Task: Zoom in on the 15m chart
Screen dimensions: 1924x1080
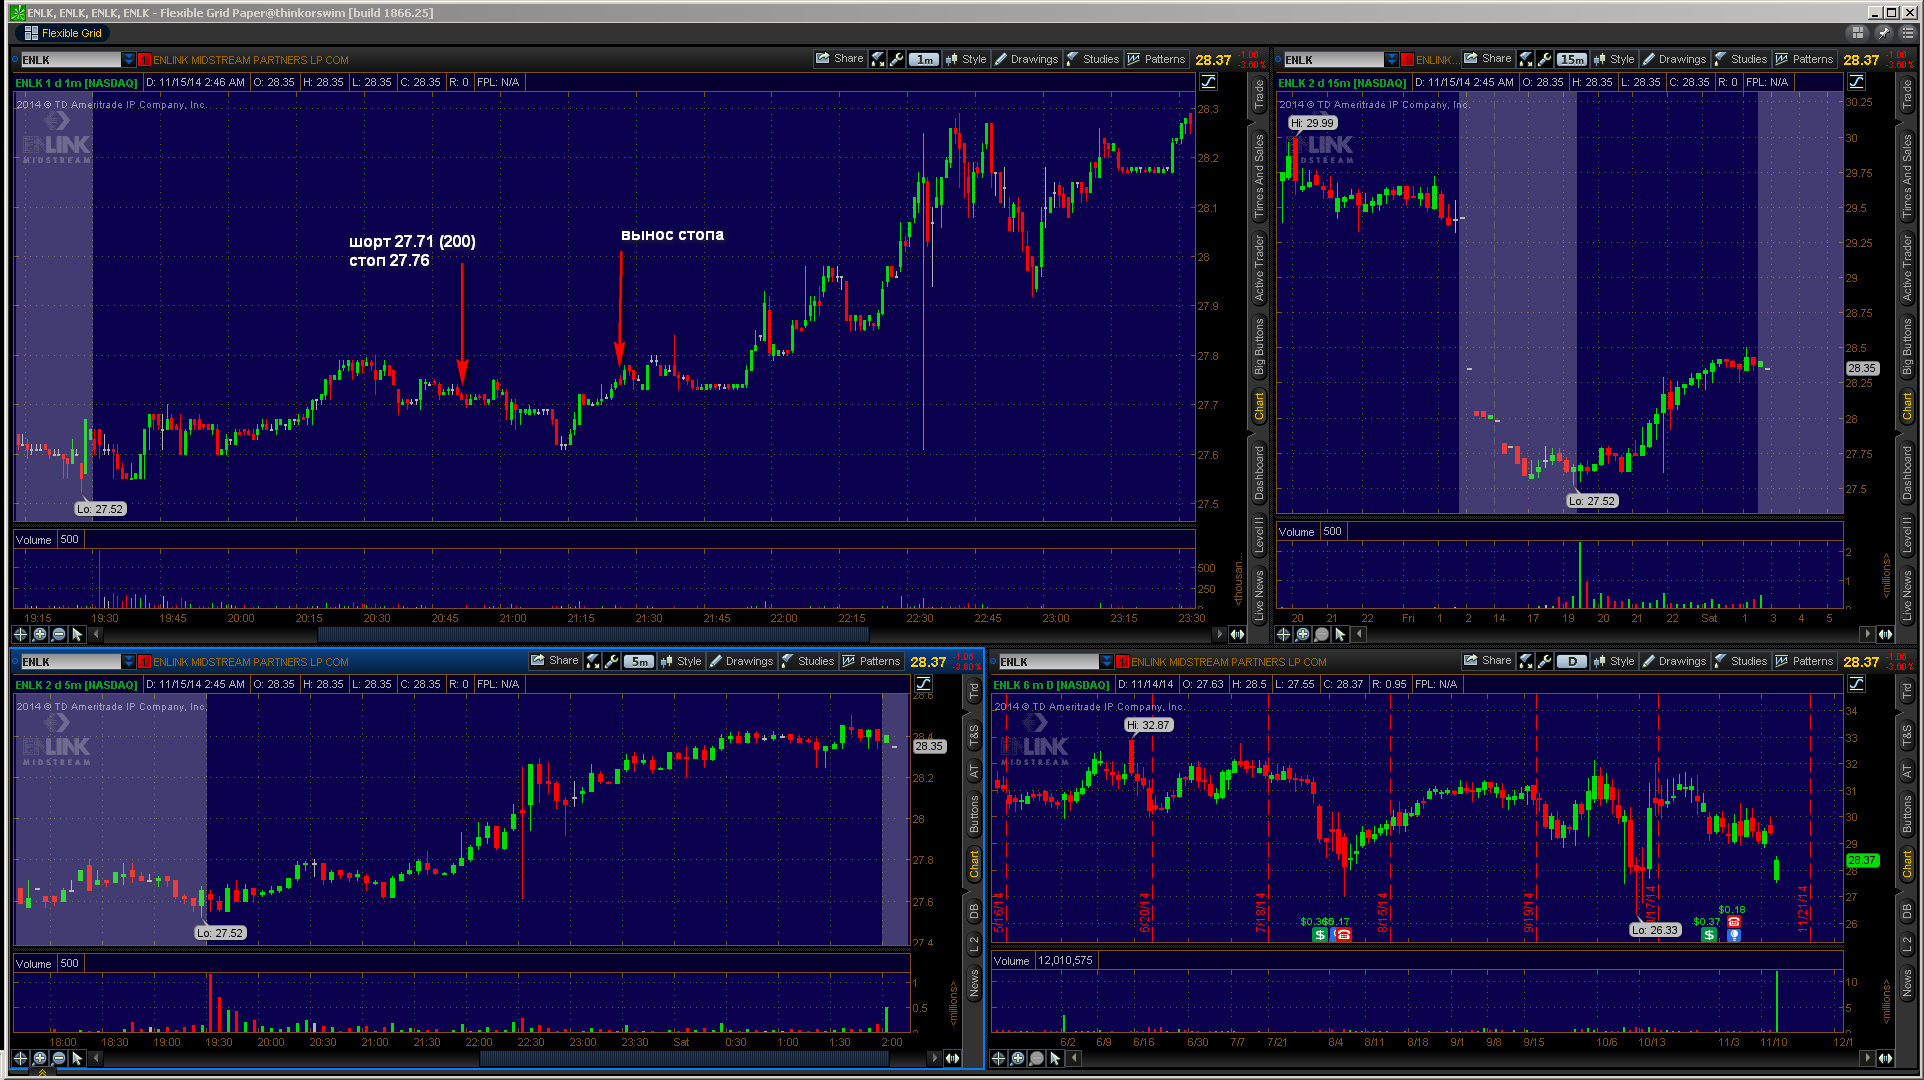Action: pos(1302,634)
